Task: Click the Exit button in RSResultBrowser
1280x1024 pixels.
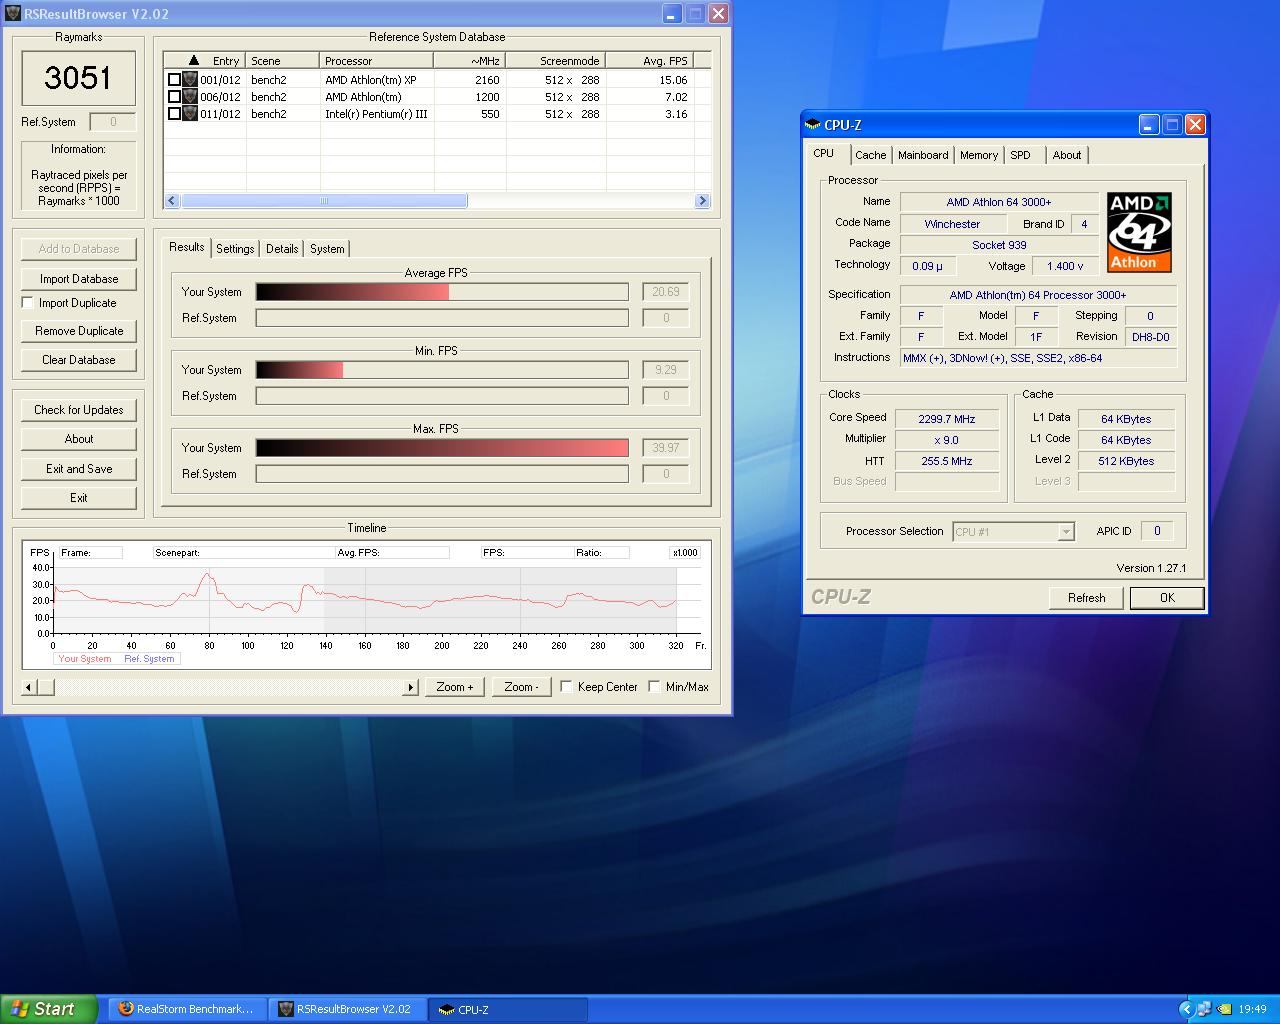Action: tap(79, 498)
